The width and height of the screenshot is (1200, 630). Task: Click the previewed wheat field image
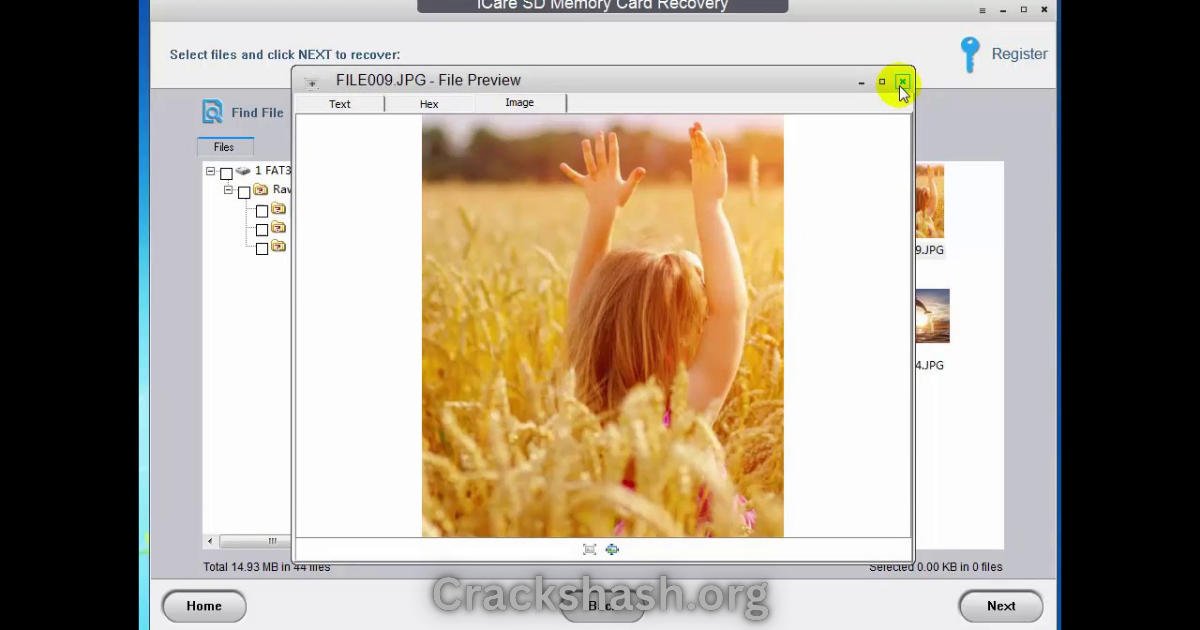click(x=602, y=326)
